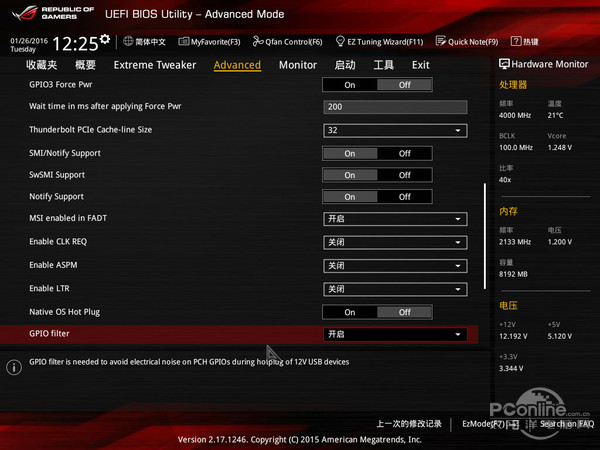Click the 01/26/2016 date
Screen dimensions: 600x450
click(29, 41)
